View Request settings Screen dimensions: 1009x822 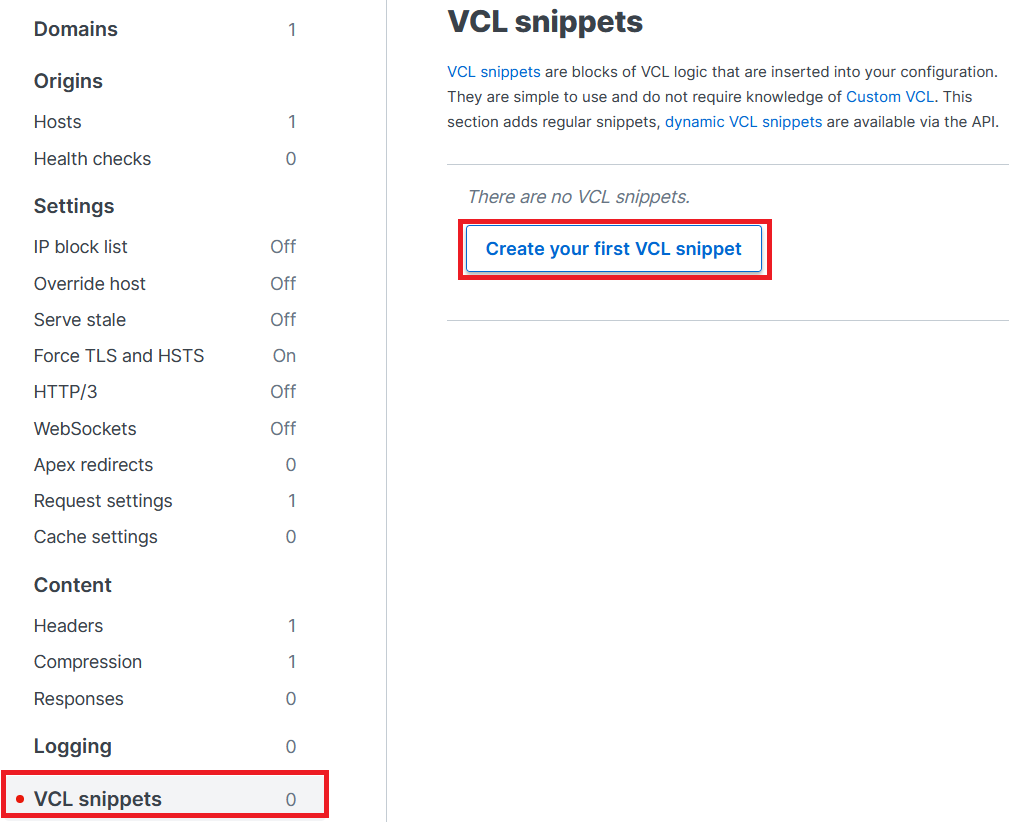[102, 500]
